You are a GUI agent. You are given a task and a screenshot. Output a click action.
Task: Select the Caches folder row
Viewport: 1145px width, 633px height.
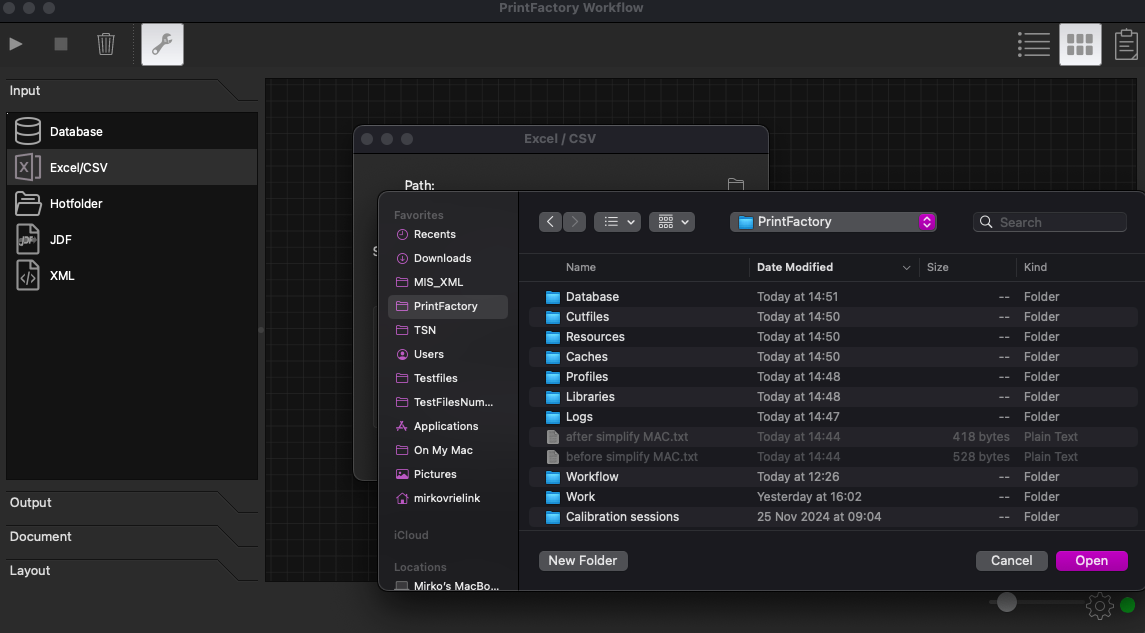(833, 357)
